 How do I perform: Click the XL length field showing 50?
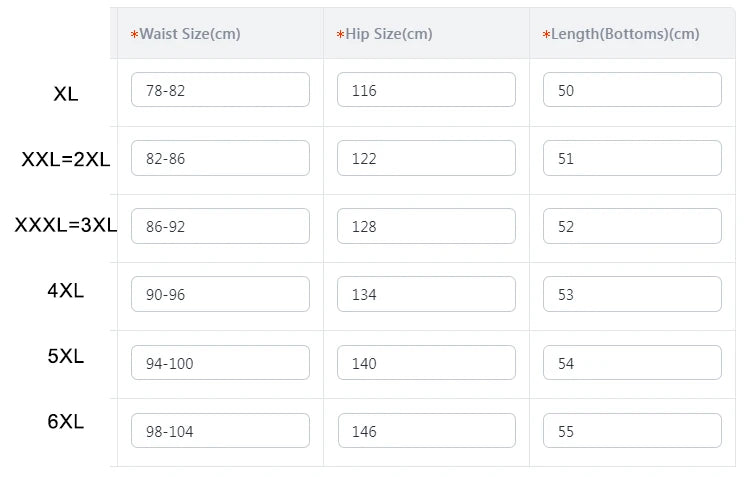click(x=632, y=90)
